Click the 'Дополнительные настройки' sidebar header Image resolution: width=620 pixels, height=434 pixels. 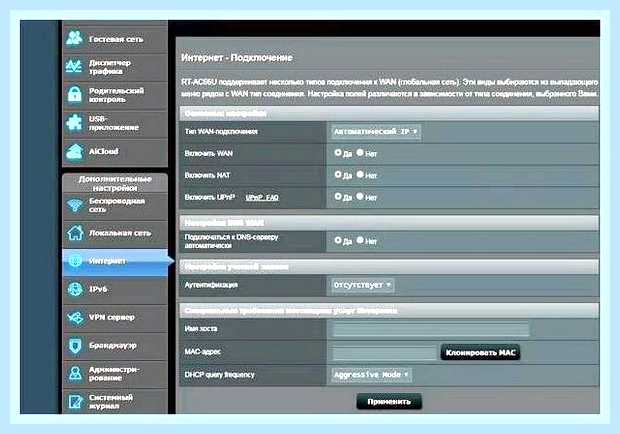(115, 183)
